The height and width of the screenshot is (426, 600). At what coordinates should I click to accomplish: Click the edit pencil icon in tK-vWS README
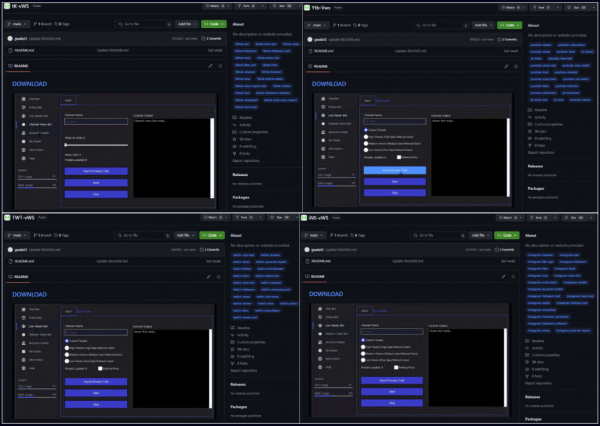click(210, 66)
